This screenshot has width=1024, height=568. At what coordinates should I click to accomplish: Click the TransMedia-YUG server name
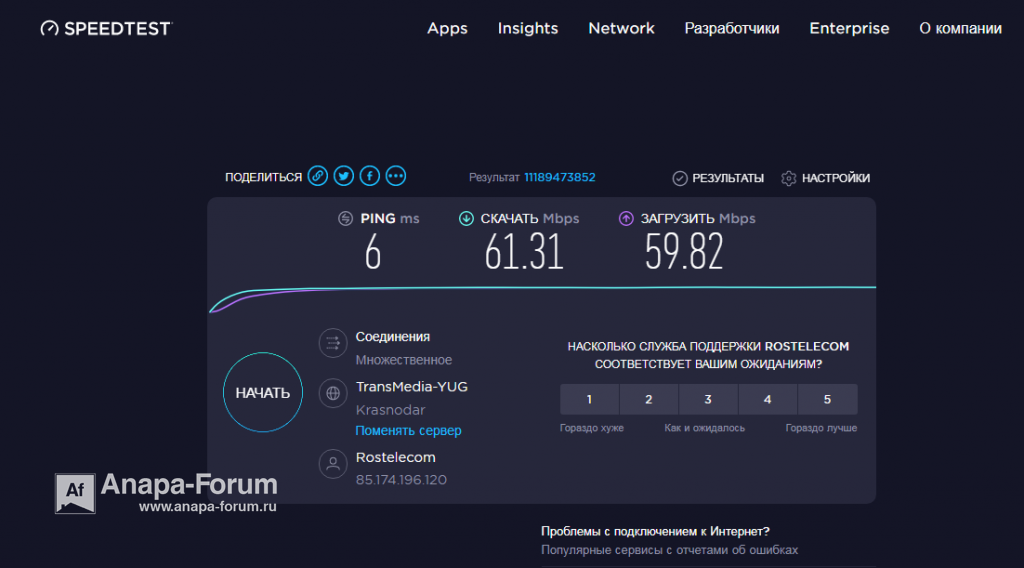click(411, 387)
